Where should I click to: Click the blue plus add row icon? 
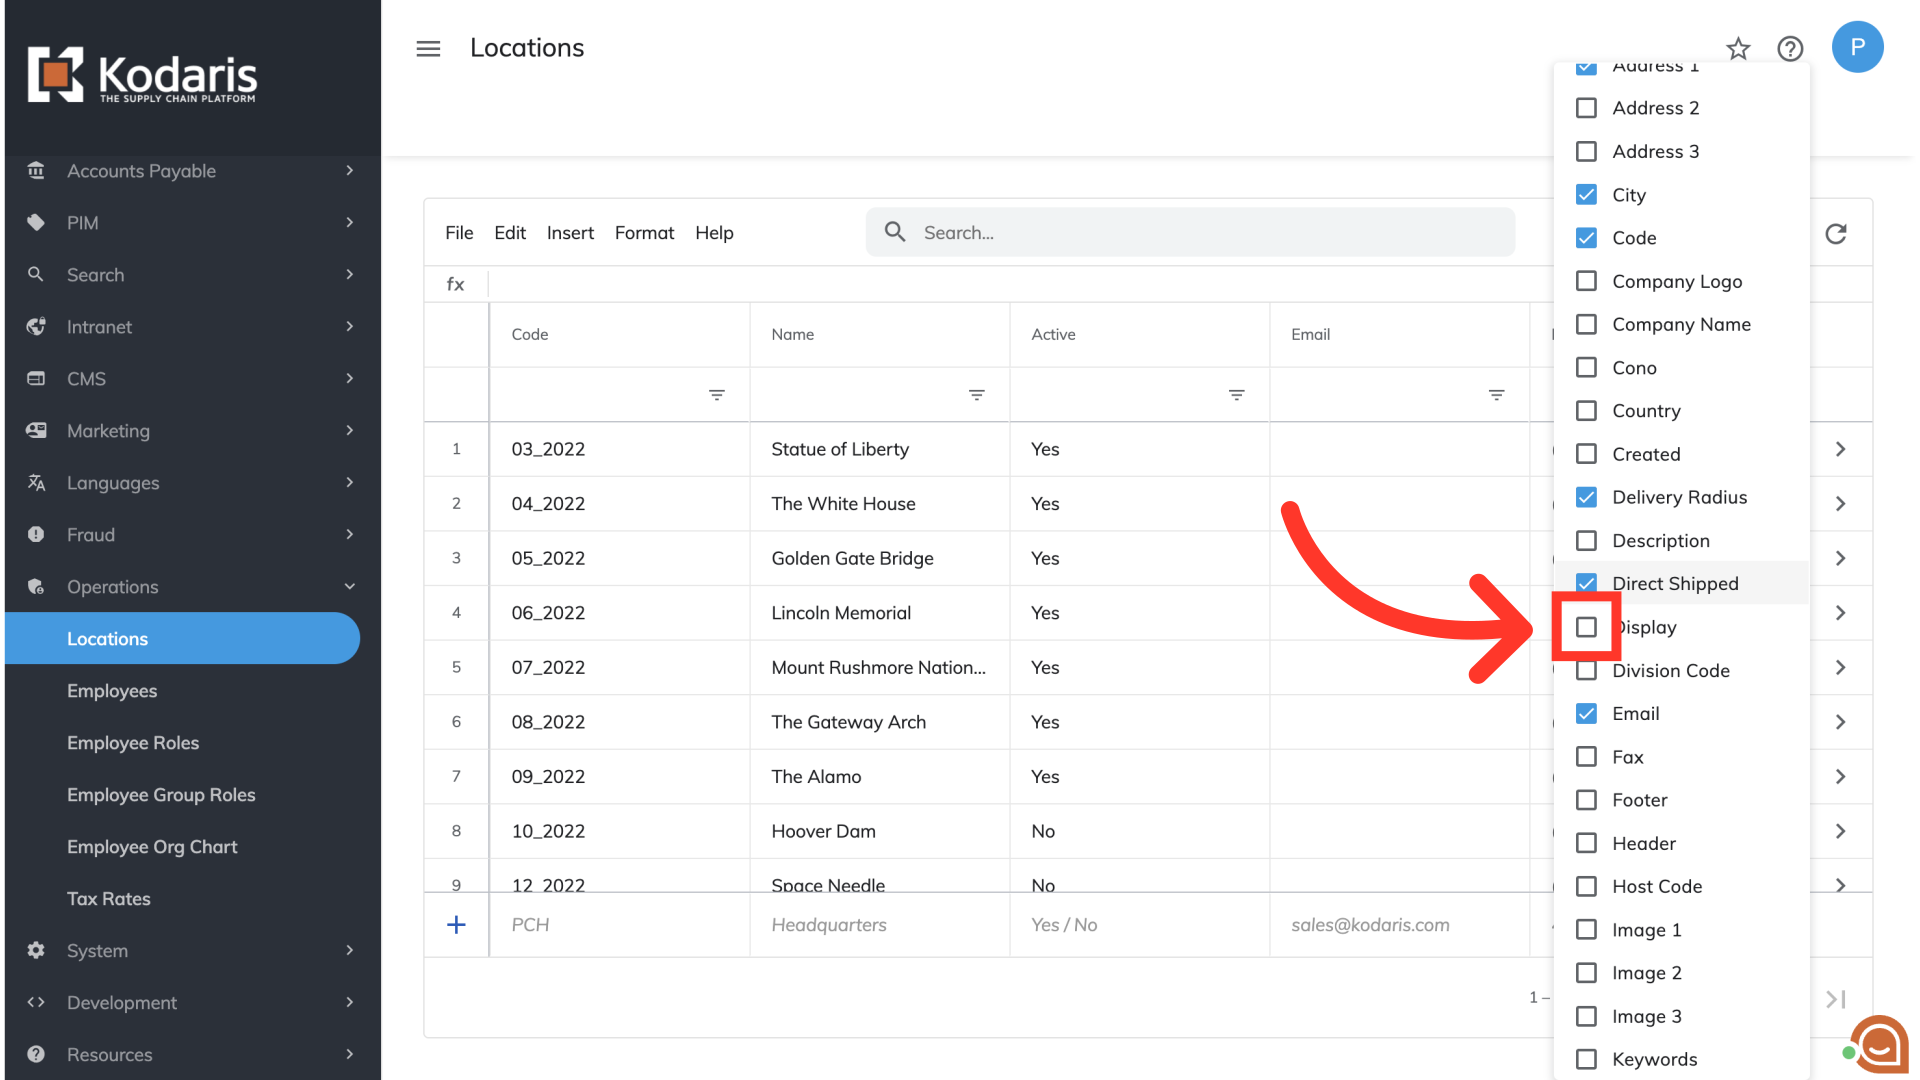pos(456,925)
